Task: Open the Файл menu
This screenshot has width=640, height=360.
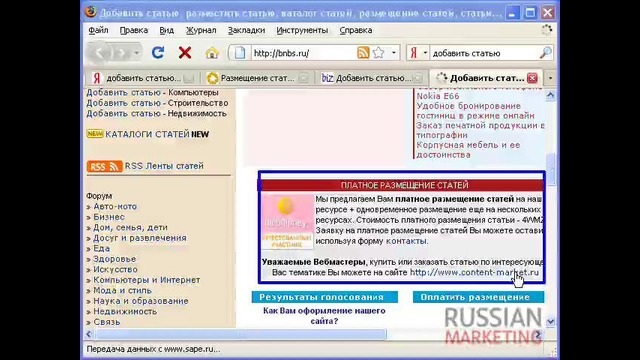Action: (98, 30)
